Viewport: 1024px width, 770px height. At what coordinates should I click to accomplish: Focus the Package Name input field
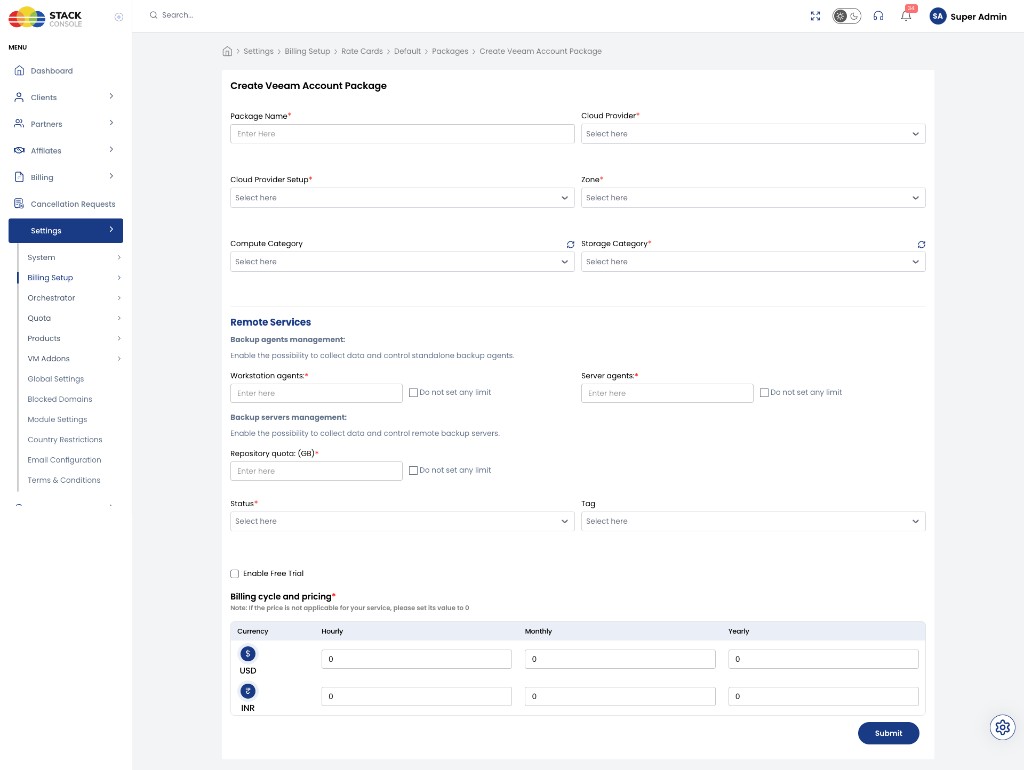coord(402,134)
